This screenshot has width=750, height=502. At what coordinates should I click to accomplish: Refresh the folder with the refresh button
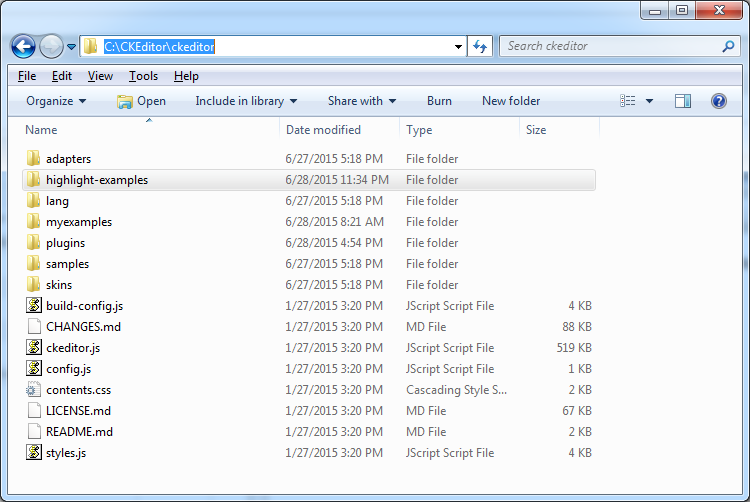coord(480,47)
